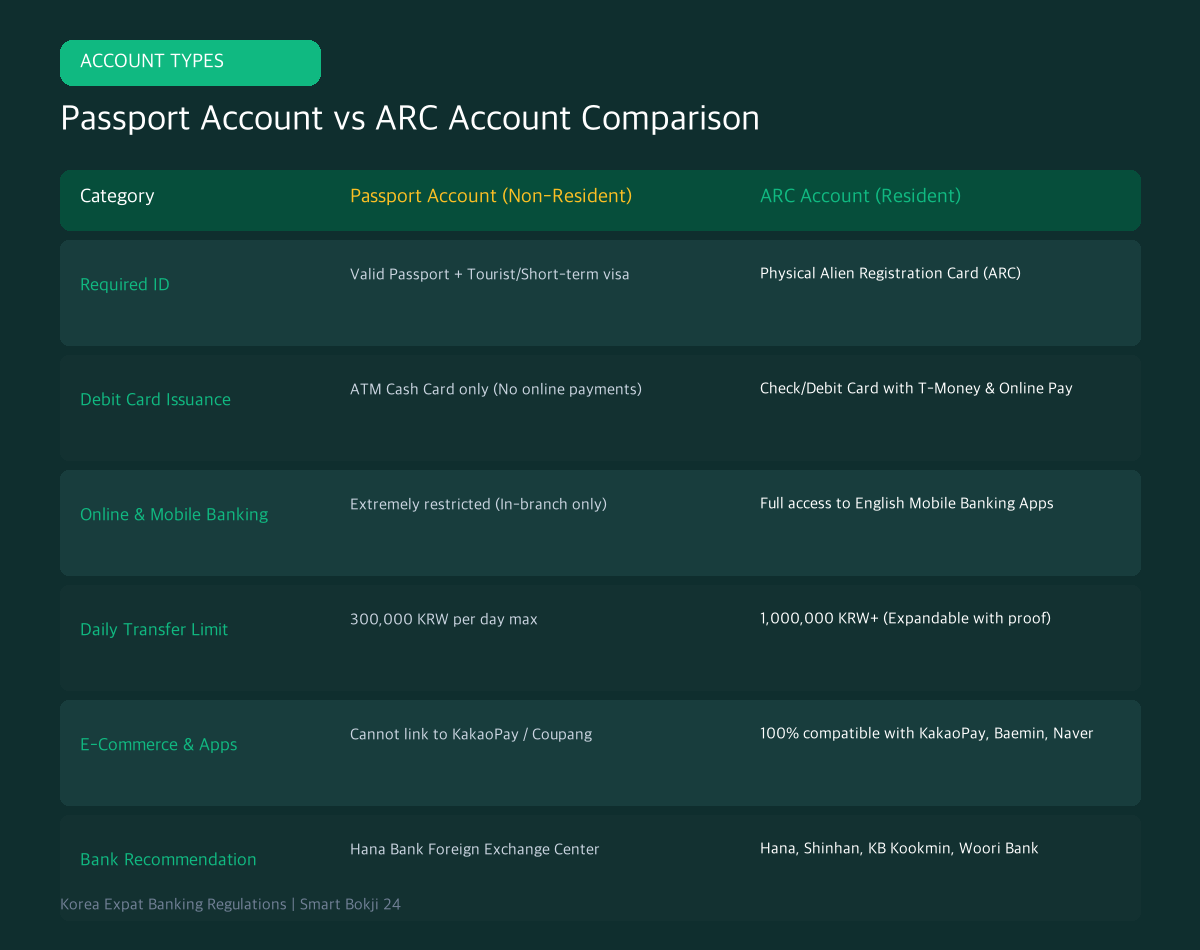Select 'Passport Account (Non-Resident)' column header
The image size is (1200, 950).
click(x=491, y=196)
